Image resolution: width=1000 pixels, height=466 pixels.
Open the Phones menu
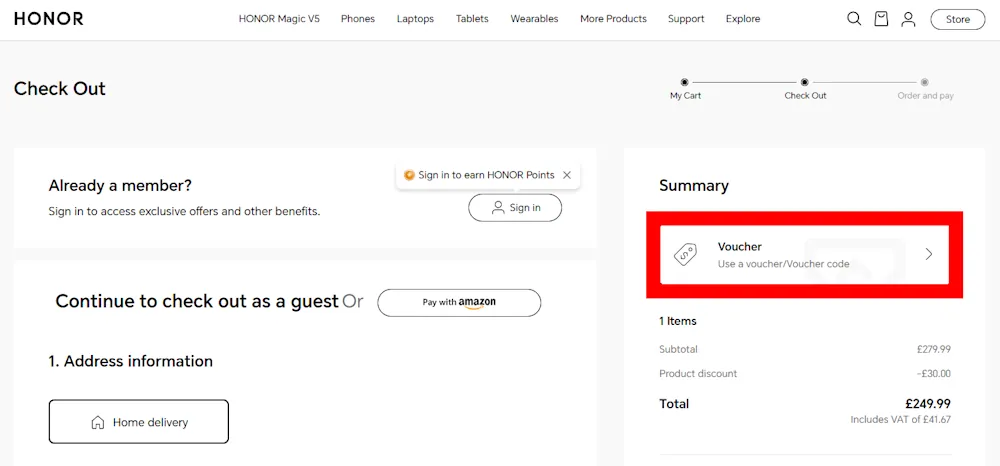(358, 19)
